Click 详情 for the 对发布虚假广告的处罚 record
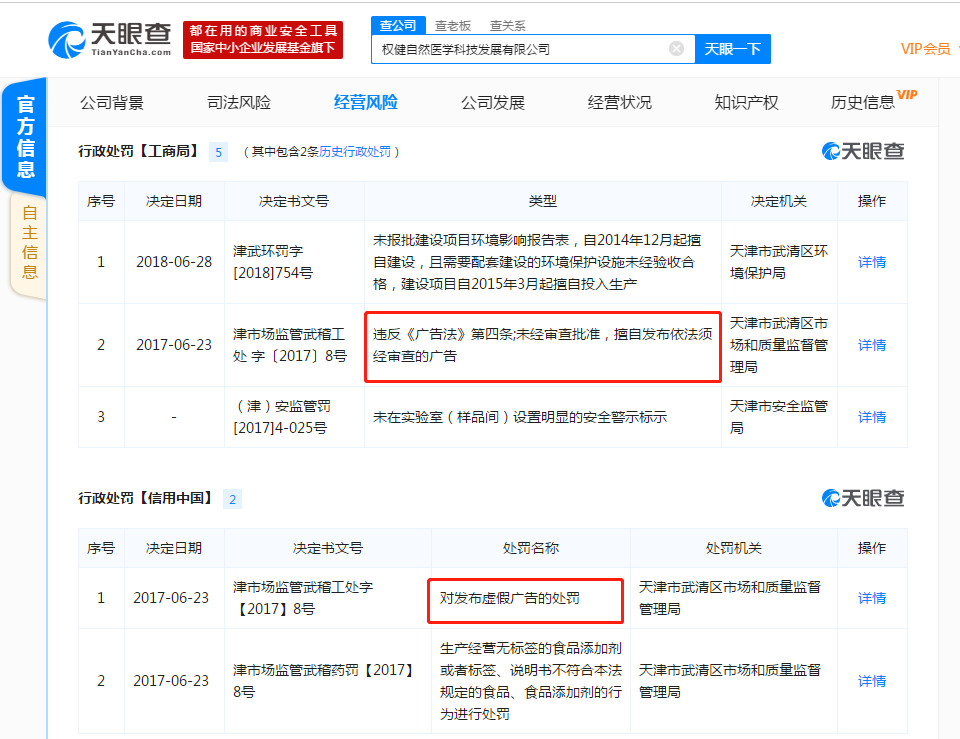 871,599
